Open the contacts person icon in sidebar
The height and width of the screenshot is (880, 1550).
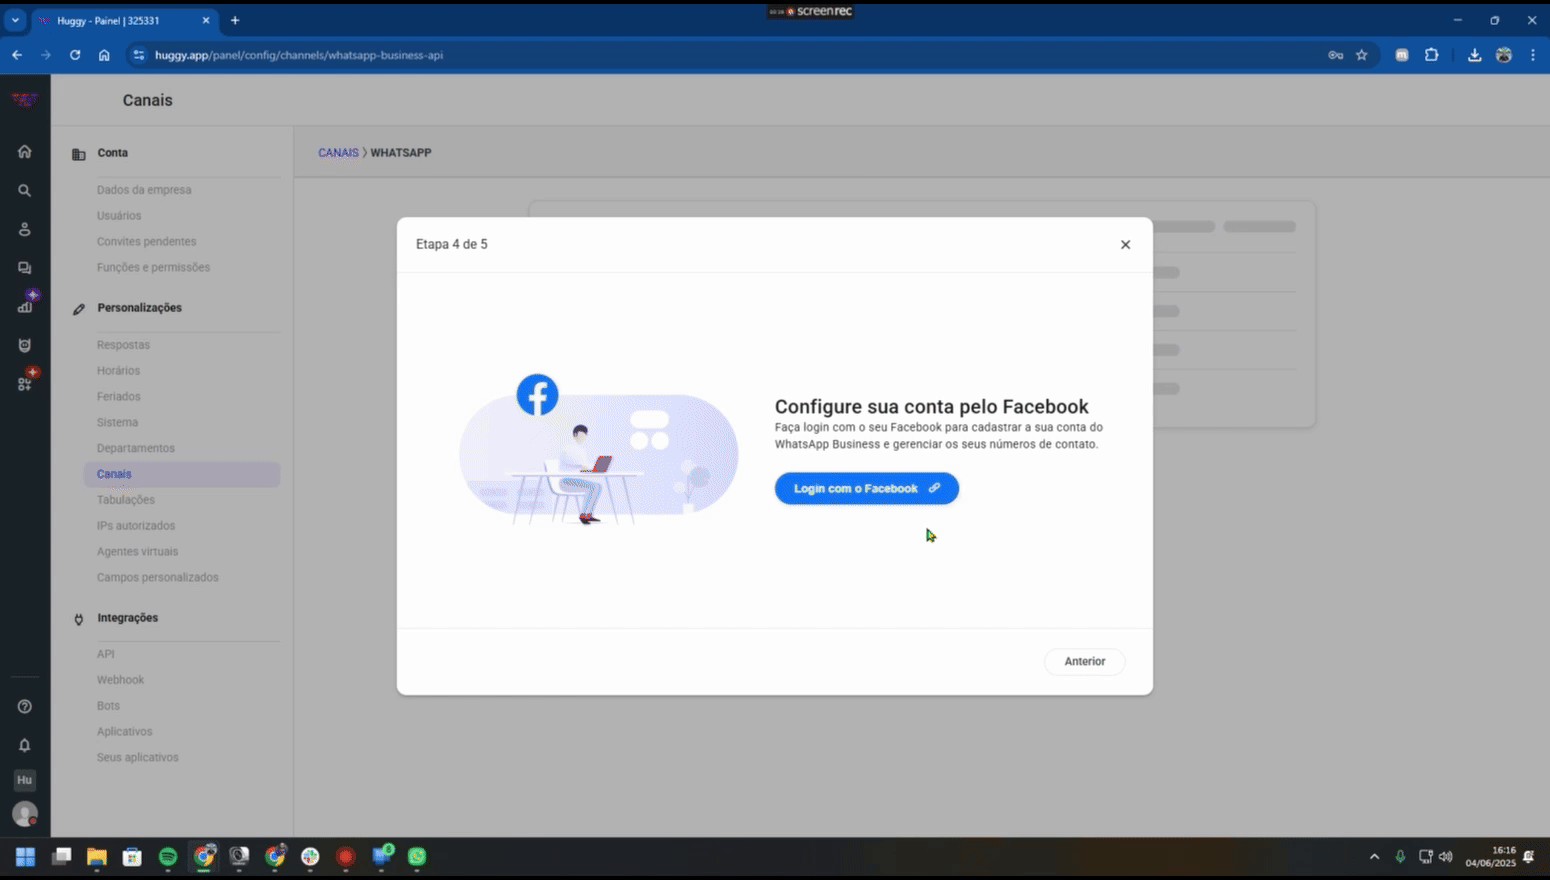(x=25, y=229)
